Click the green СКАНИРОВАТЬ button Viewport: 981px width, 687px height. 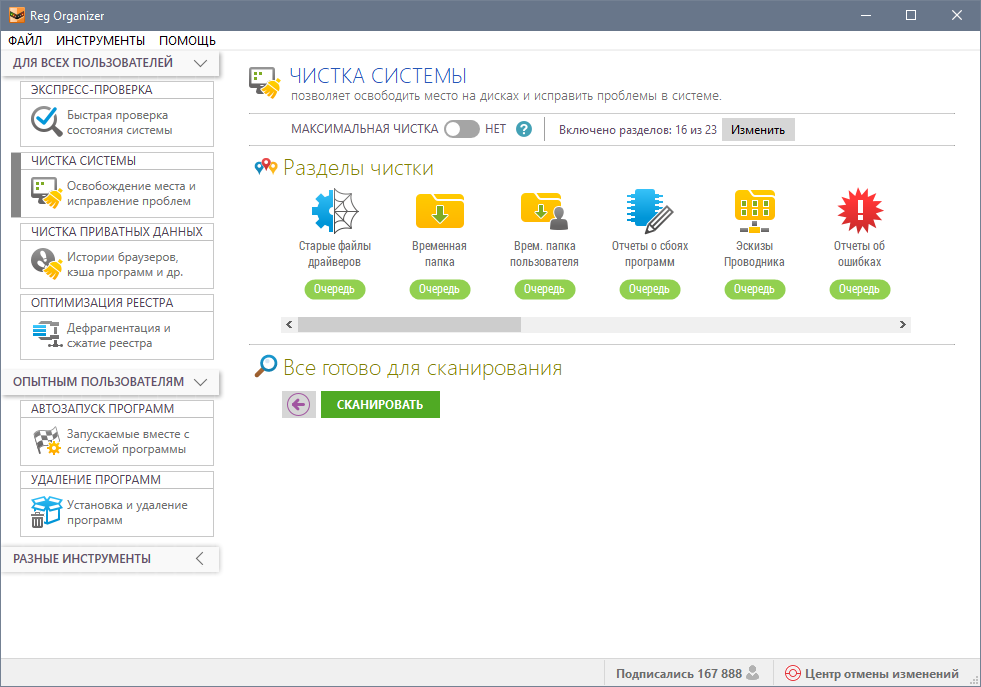tap(380, 405)
